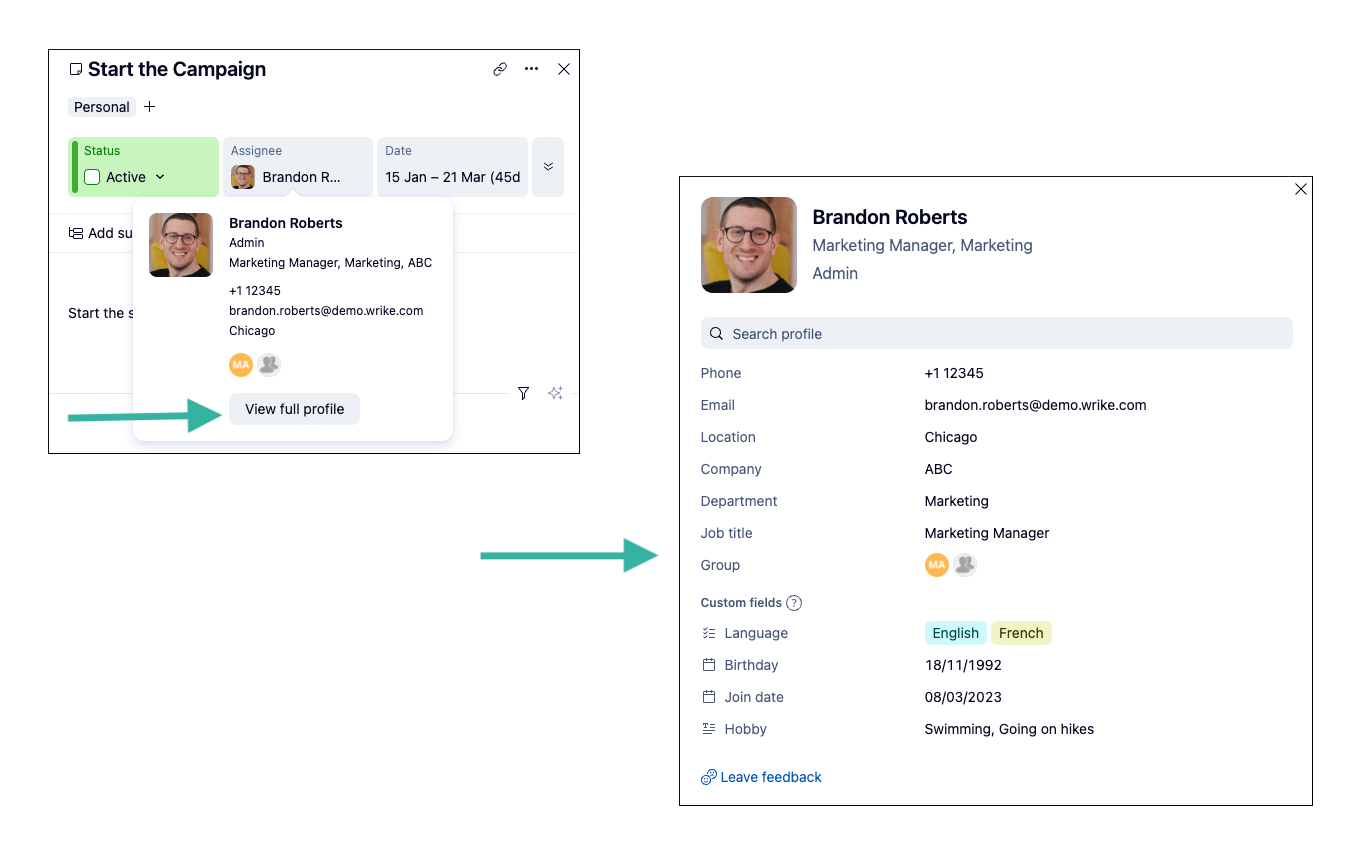The width and height of the screenshot is (1357, 868).
Task: Click View full profile button
Action: pos(294,409)
